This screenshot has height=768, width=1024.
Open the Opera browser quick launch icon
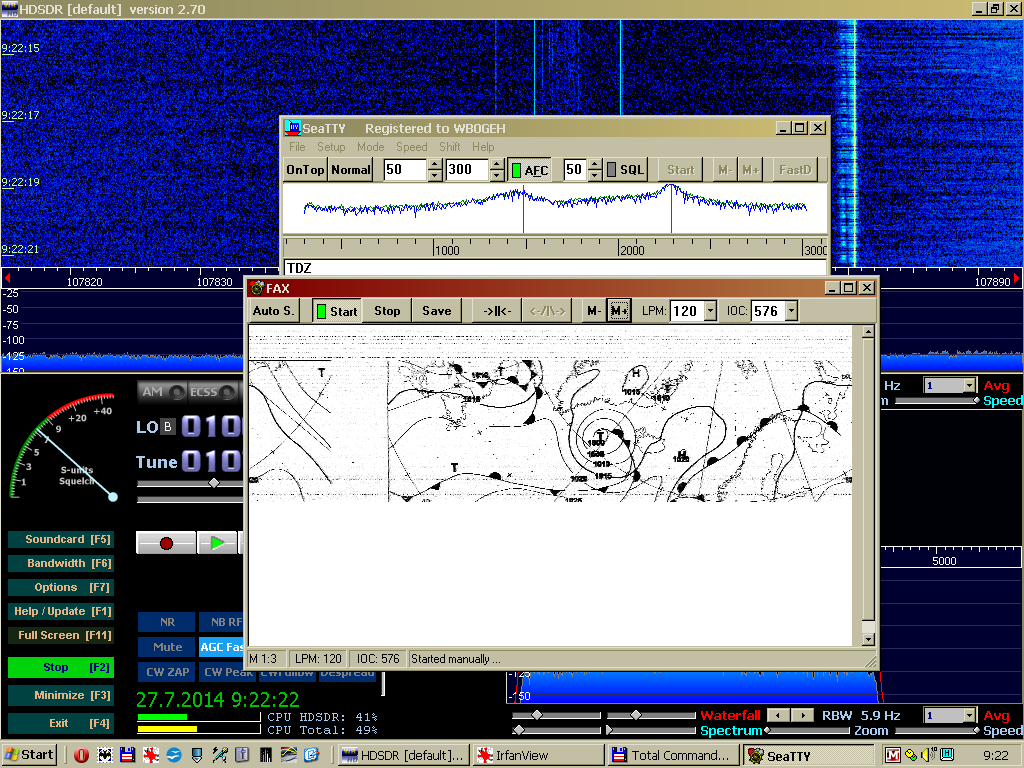[x=81, y=755]
